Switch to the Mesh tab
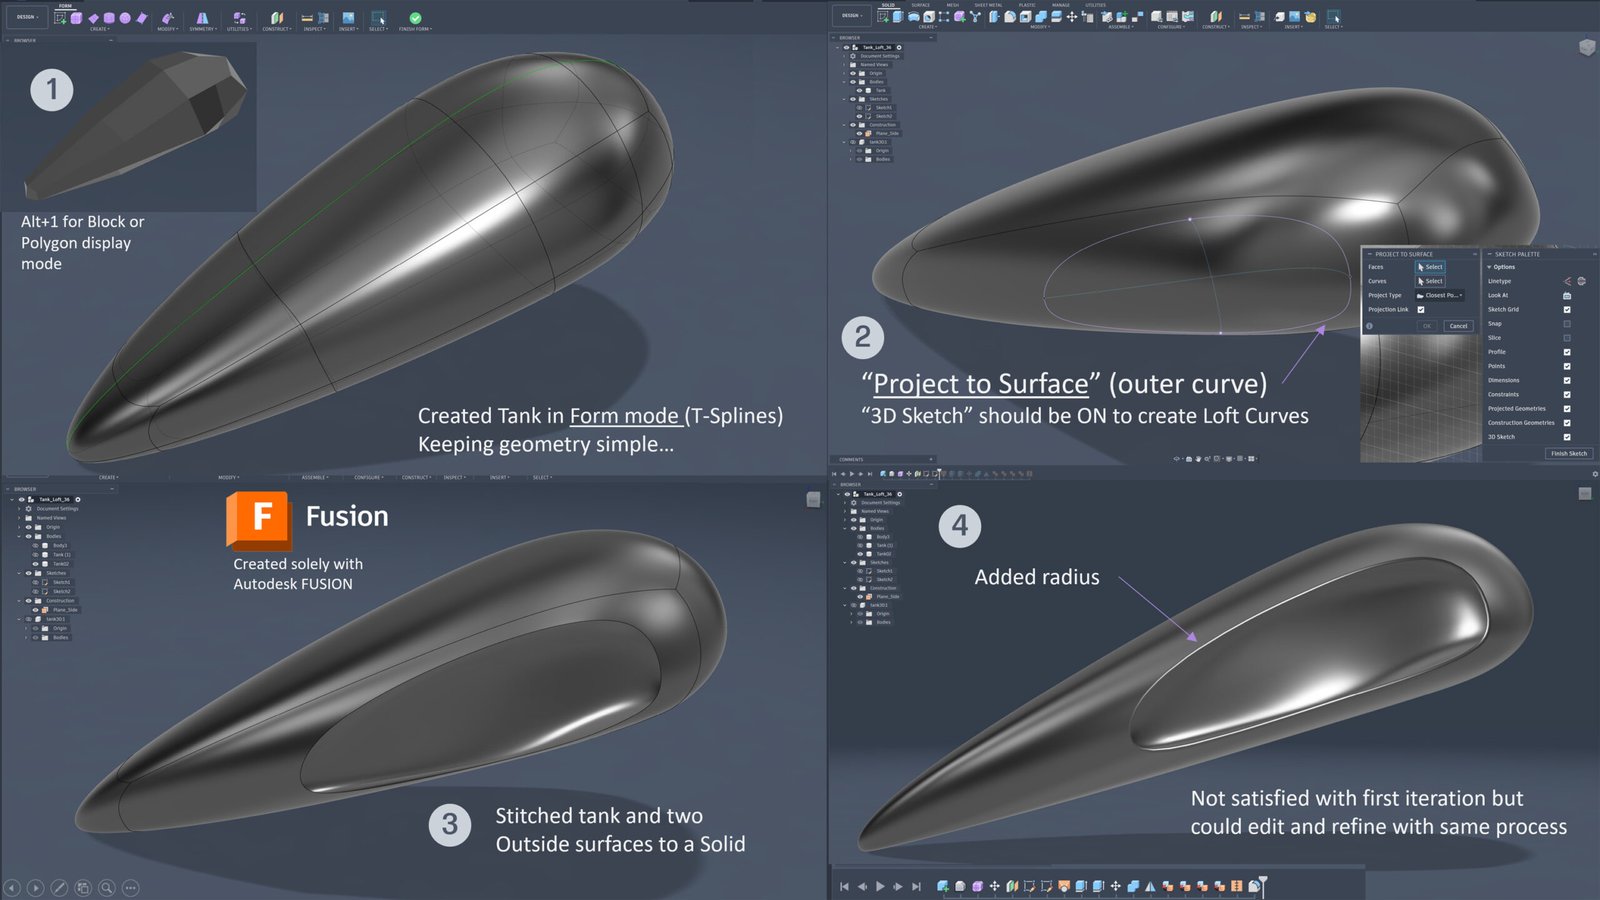This screenshot has height=900, width=1600. (952, 5)
